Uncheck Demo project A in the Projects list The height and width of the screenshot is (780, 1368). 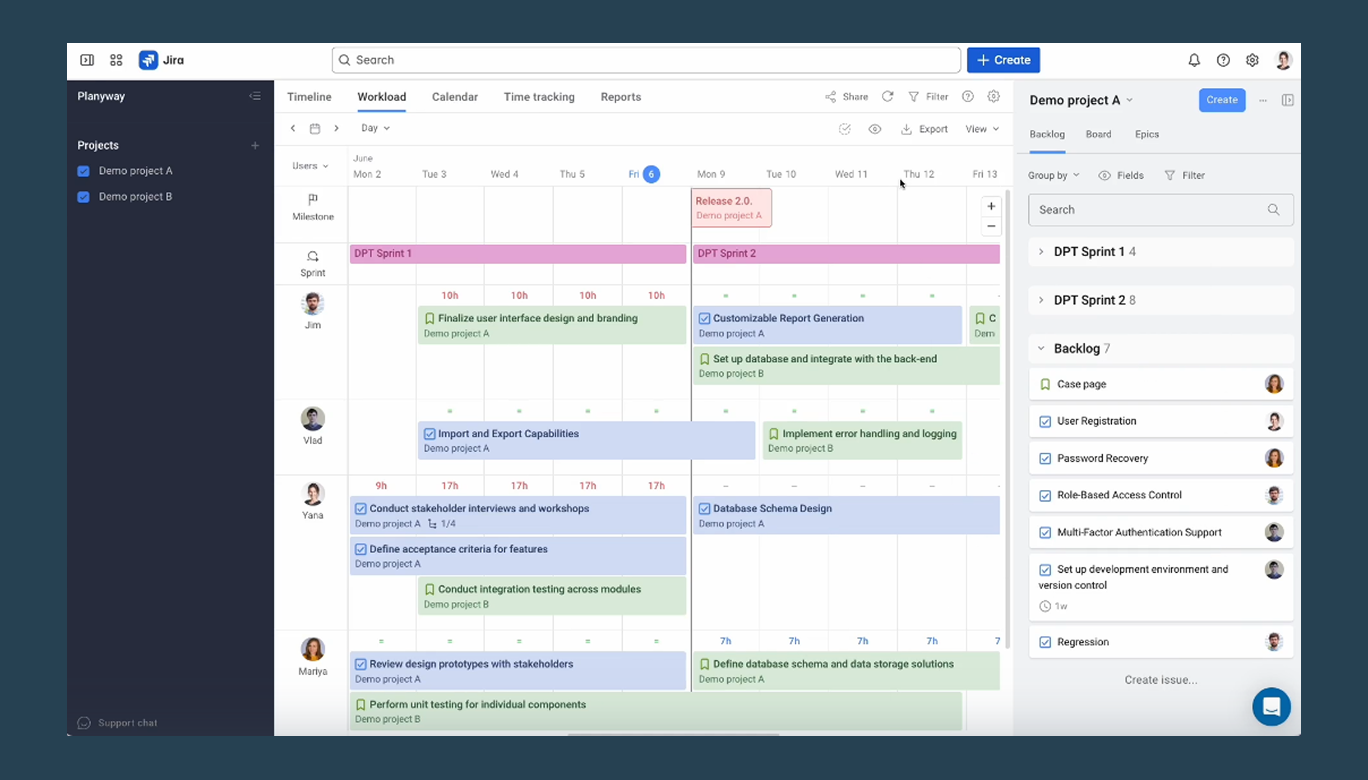click(x=82, y=170)
